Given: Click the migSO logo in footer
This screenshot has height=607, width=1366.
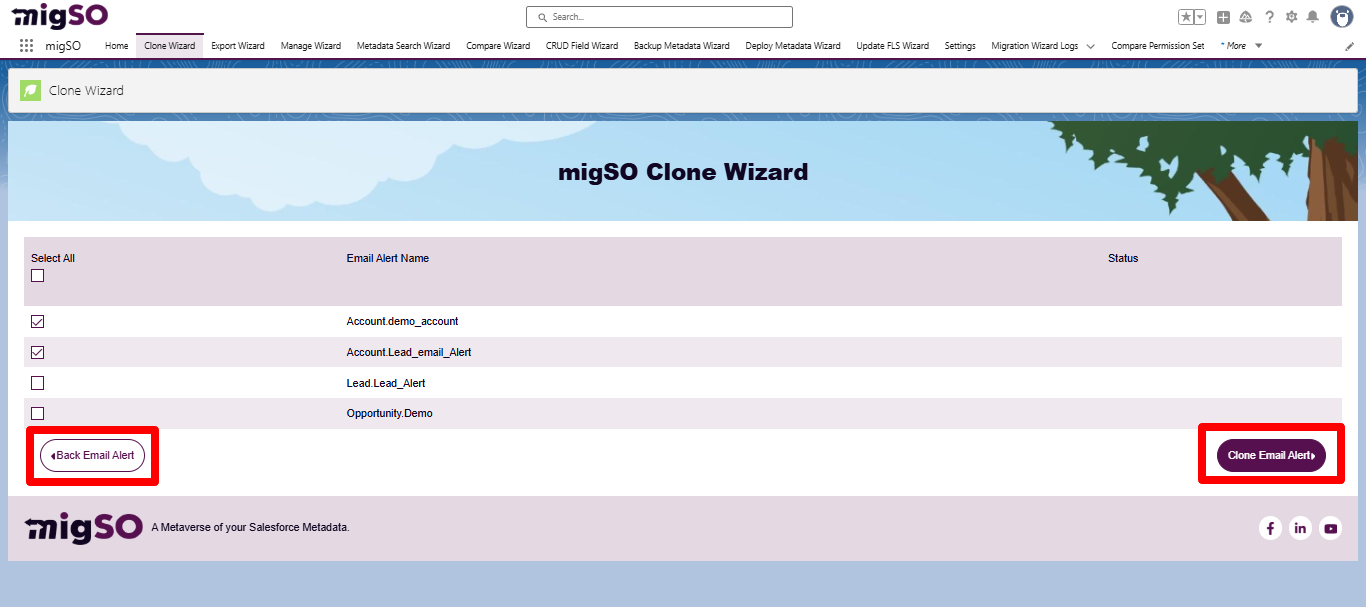Looking at the screenshot, I should tap(84, 527).
